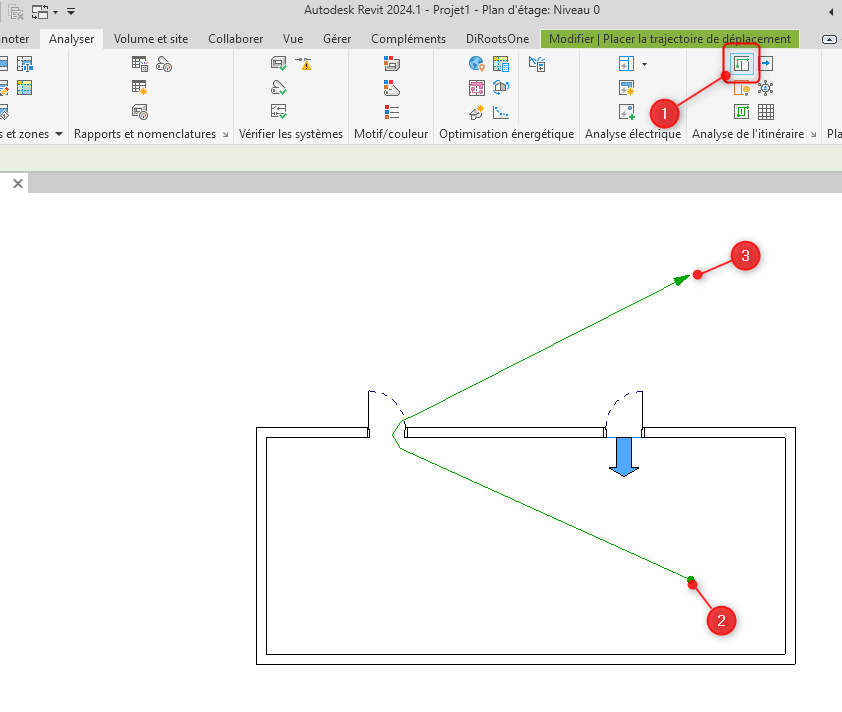Close the current view tab with X

(17, 184)
